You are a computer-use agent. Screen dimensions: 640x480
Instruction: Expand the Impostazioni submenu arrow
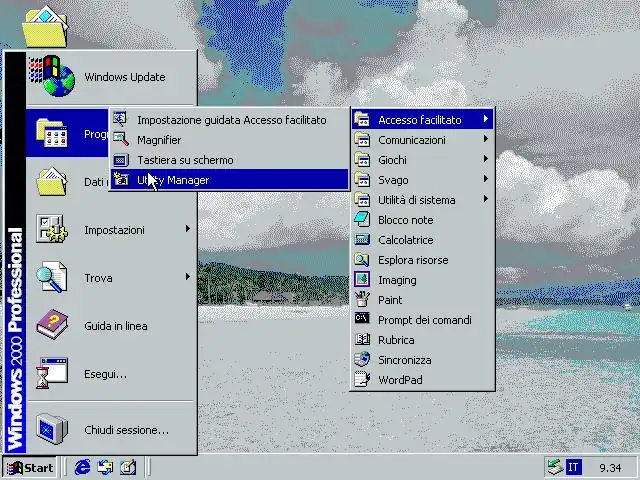tap(188, 229)
